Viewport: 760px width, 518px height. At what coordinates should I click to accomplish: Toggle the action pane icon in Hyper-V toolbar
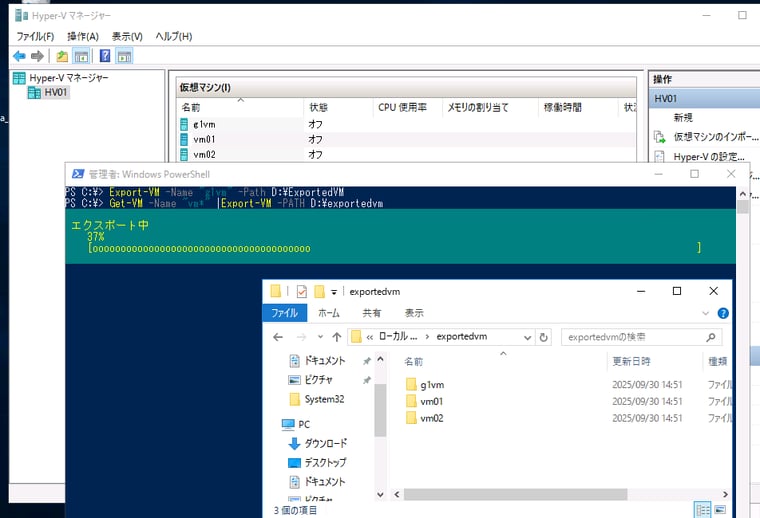pos(125,56)
